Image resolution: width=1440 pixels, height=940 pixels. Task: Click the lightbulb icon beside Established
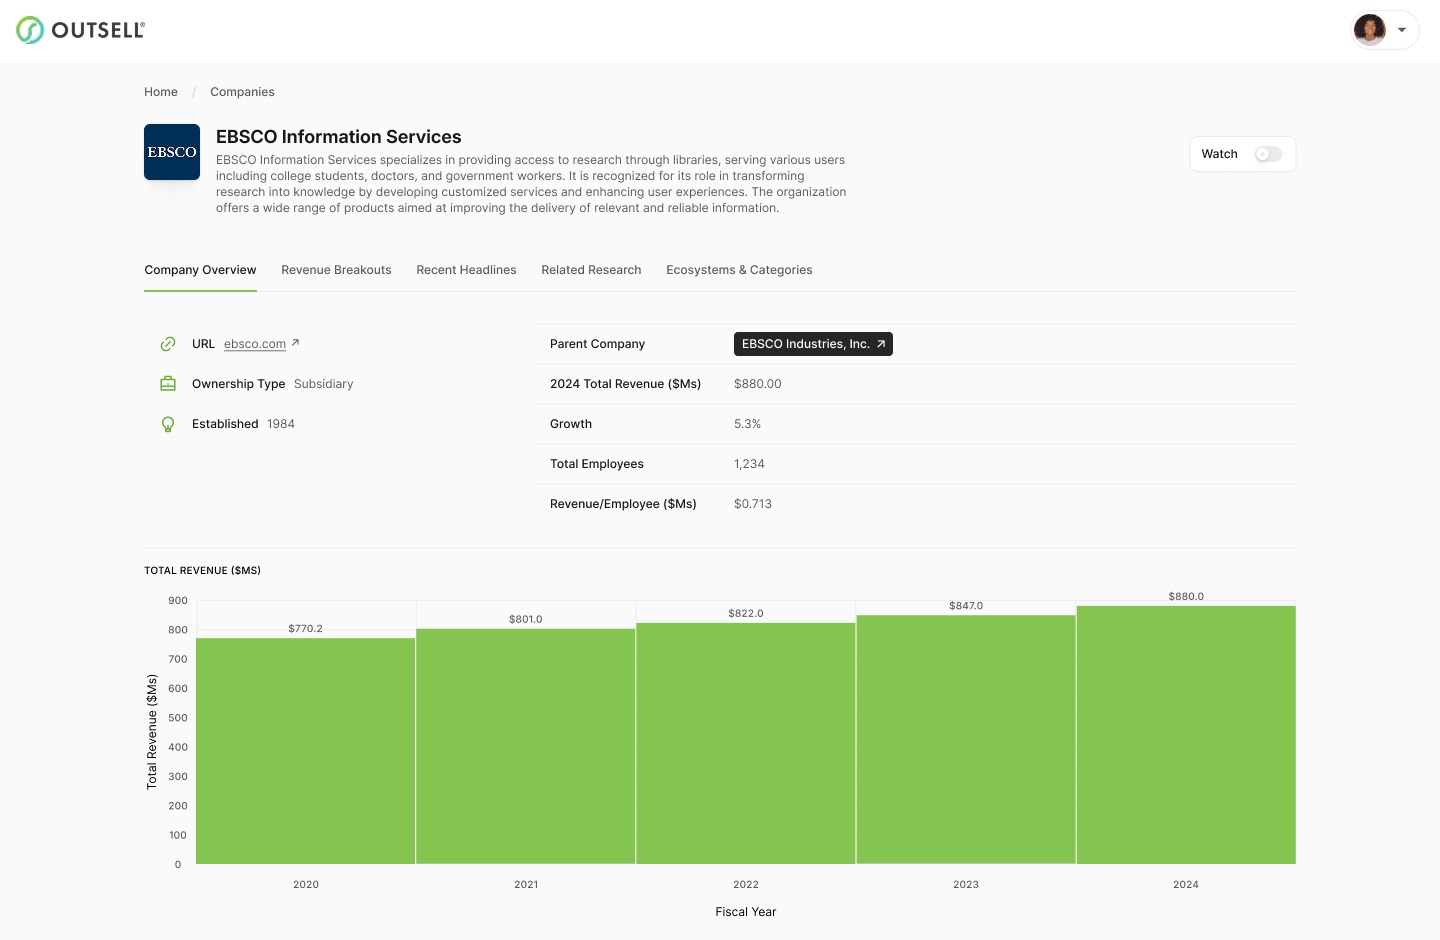point(168,424)
